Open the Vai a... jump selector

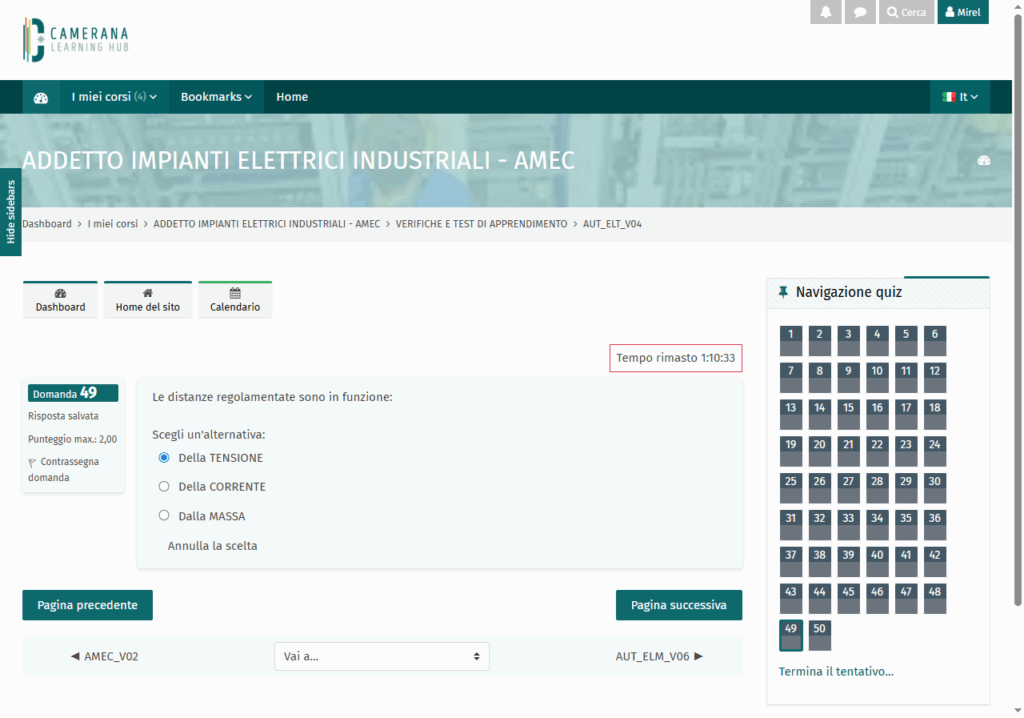(381, 656)
